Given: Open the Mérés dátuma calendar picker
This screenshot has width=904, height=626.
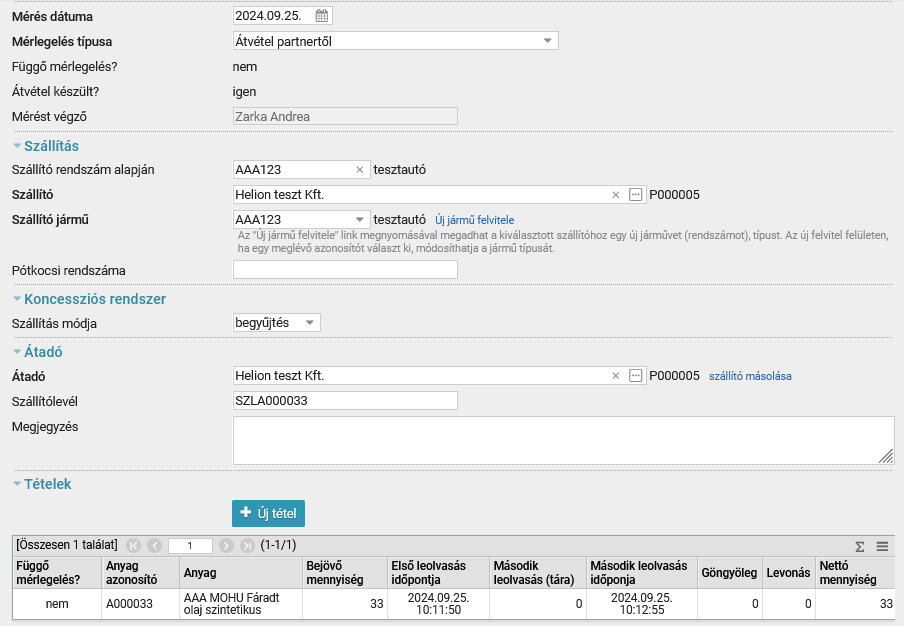Looking at the screenshot, I should point(322,16).
